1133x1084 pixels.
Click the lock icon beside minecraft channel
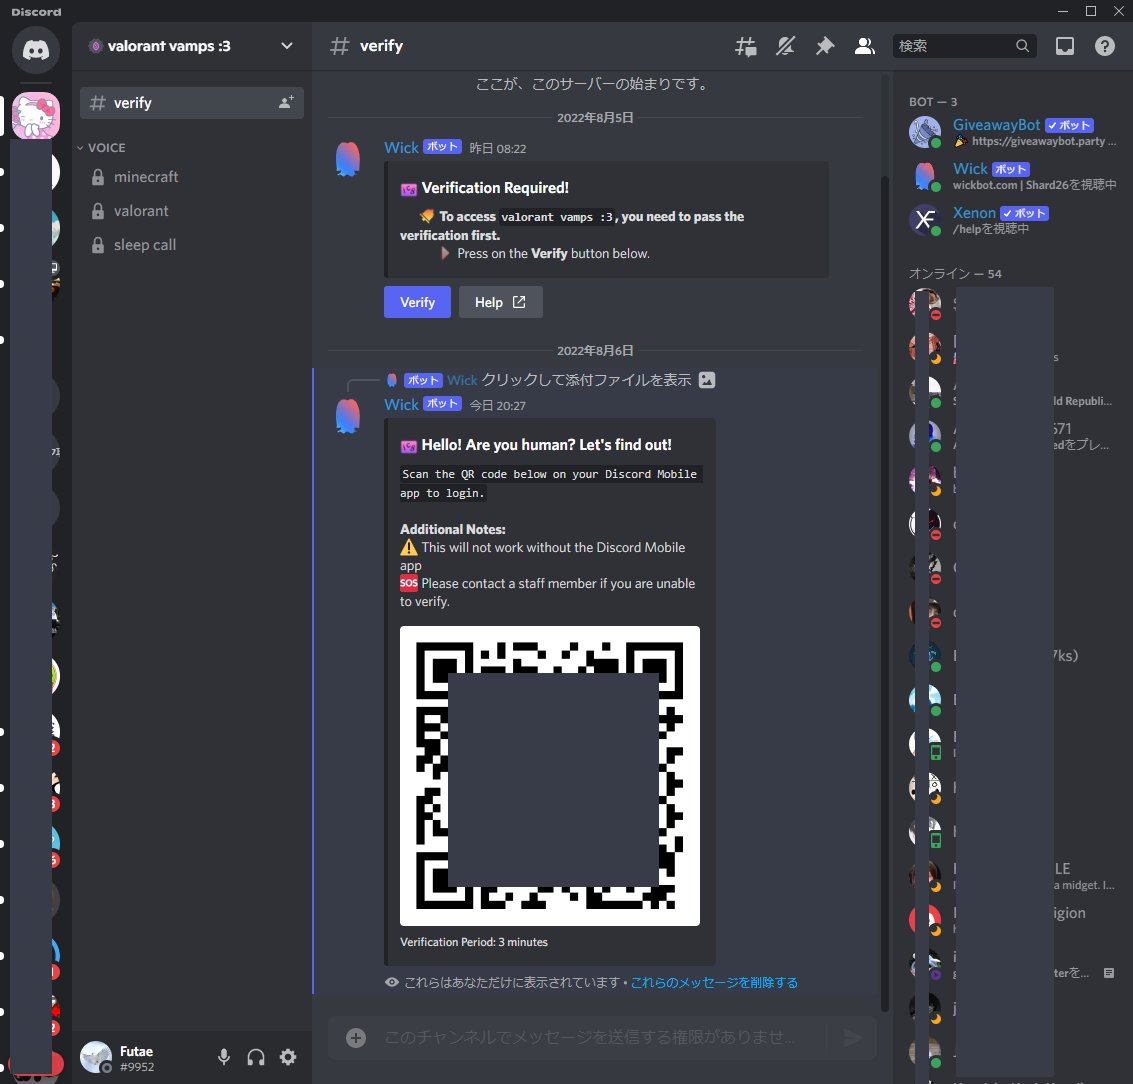(98, 177)
